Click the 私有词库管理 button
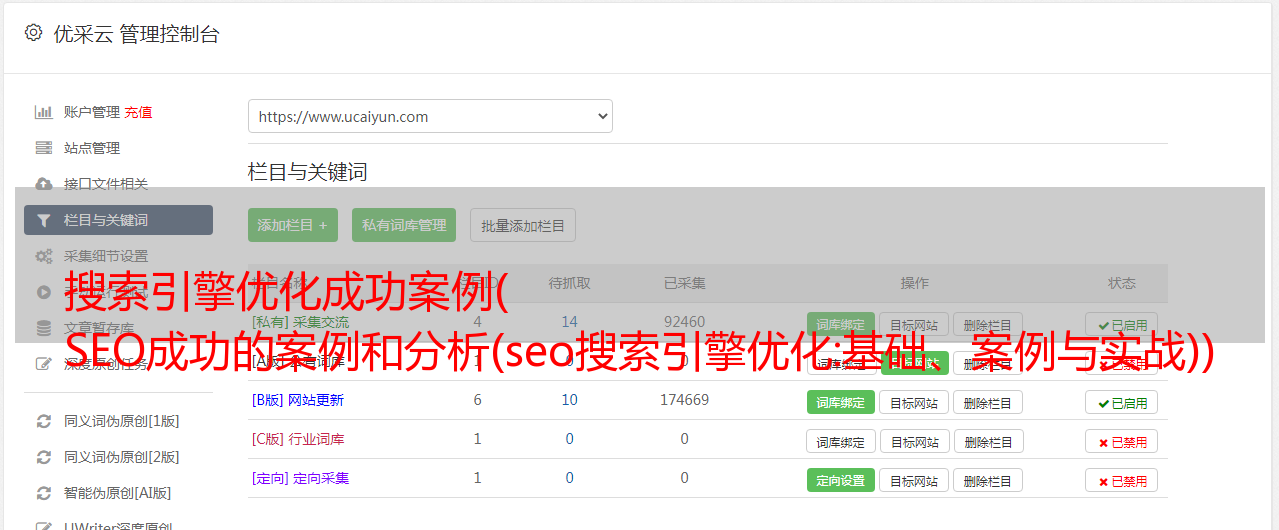Image resolution: width=1279 pixels, height=530 pixels. (404, 225)
